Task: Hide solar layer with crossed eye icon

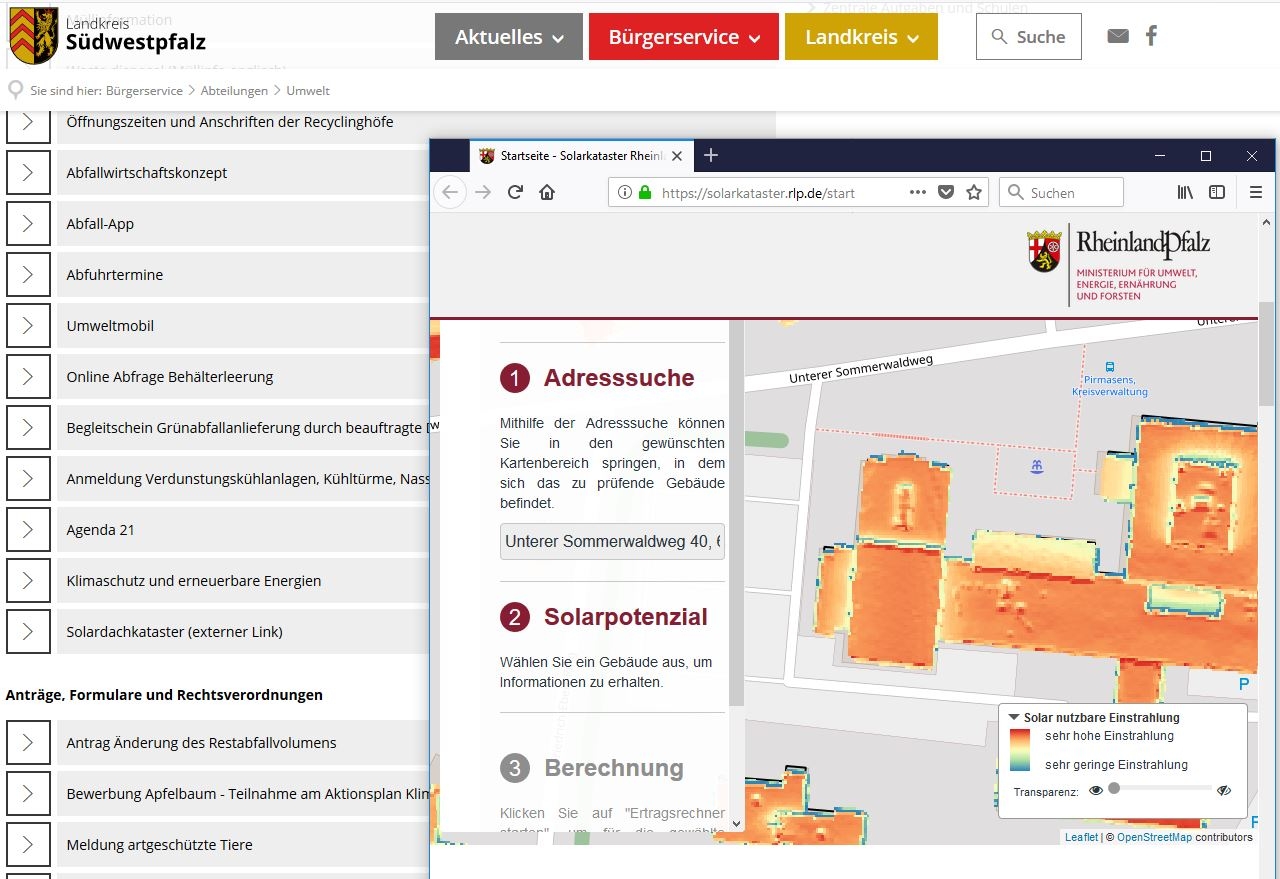Action: click(x=1224, y=790)
